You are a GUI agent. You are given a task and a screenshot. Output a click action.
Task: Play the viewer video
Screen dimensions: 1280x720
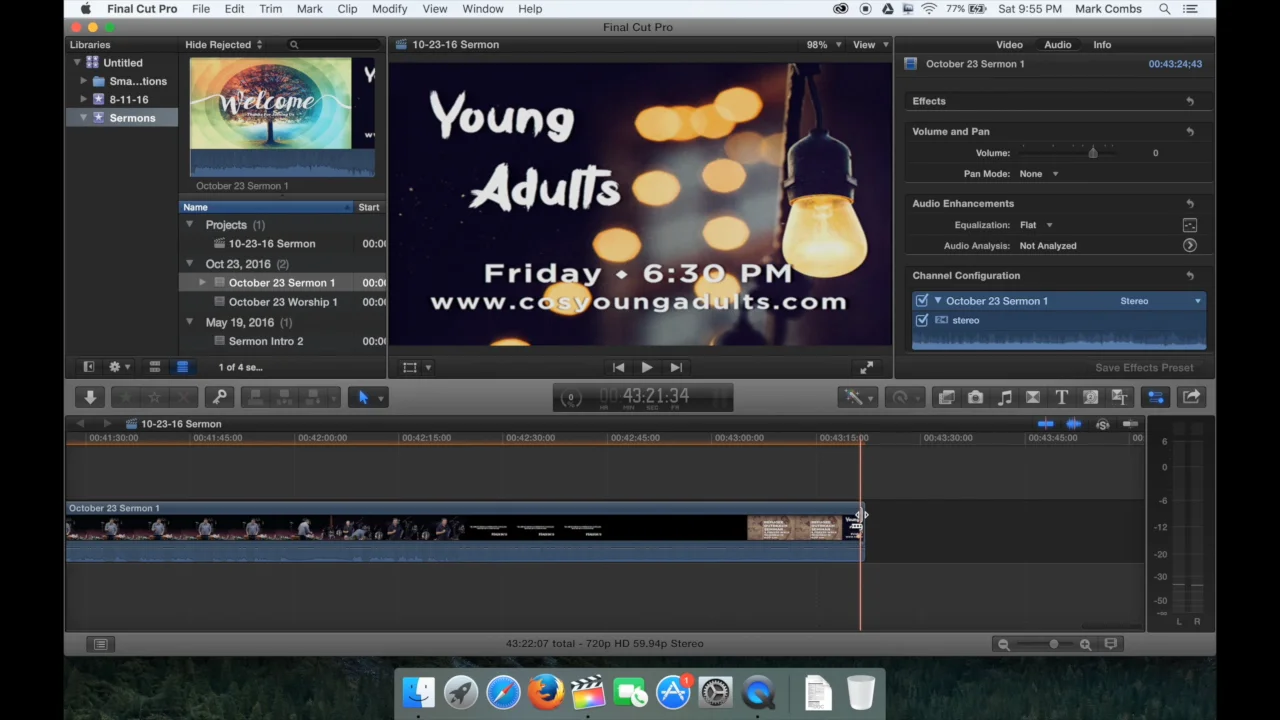coord(647,367)
